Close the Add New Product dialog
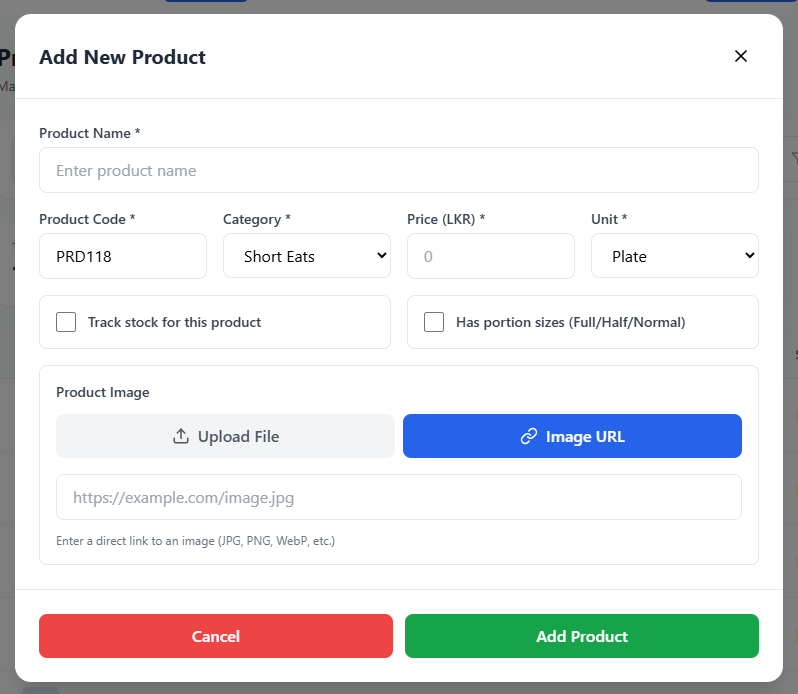Image resolution: width=798 pixels, height=694 pixels. pos(741,56)
